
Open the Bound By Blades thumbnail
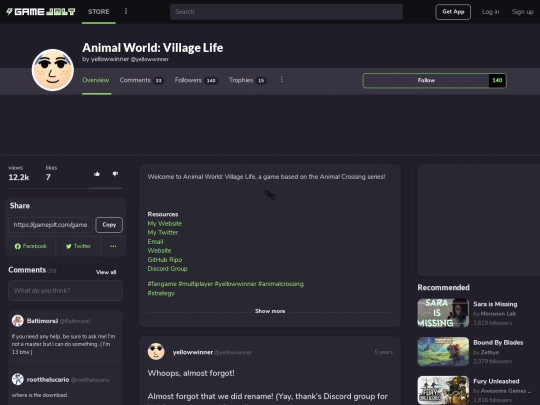443,351
